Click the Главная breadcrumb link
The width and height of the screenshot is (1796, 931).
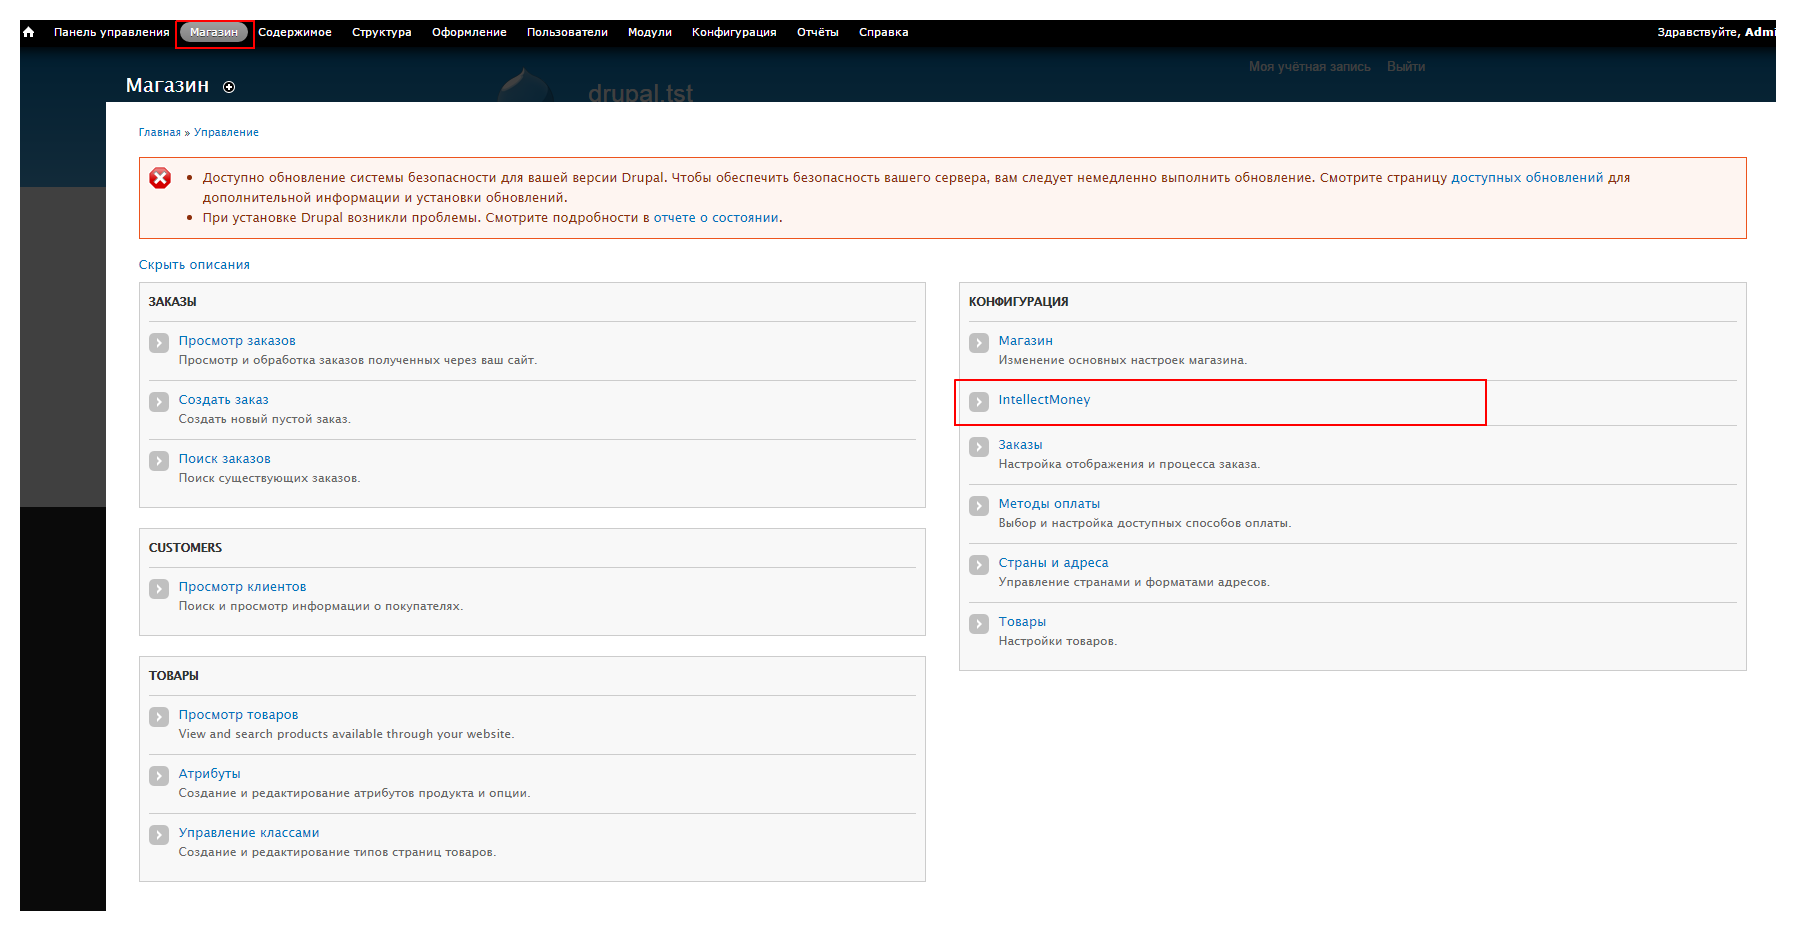[160, 132]
